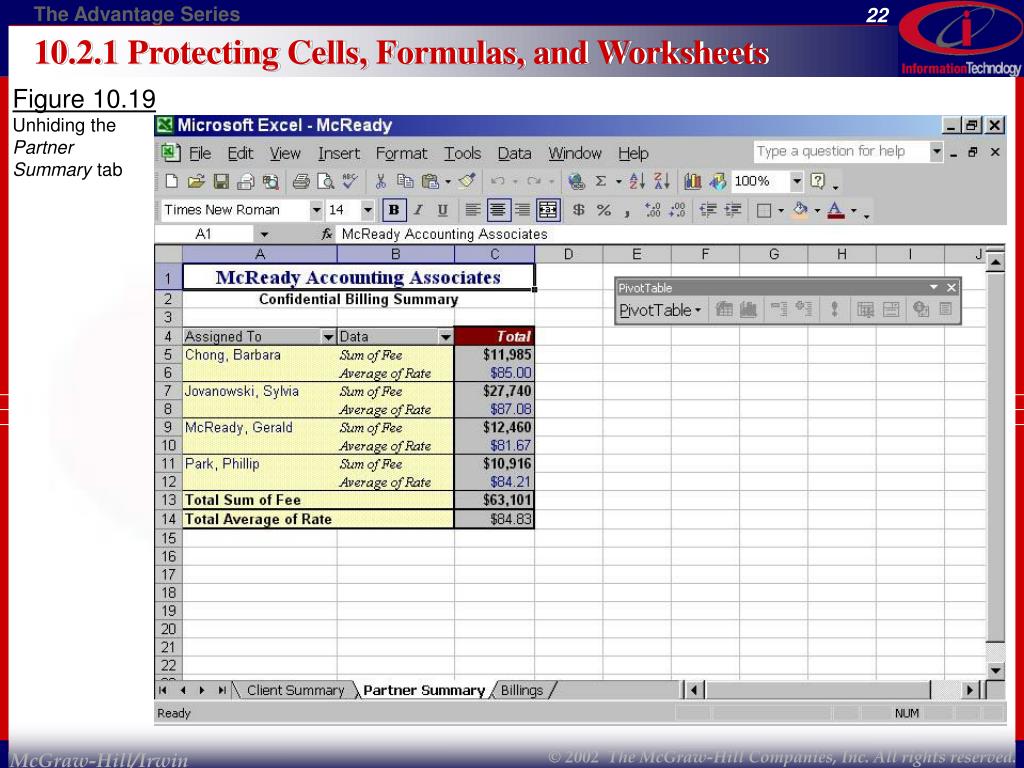Viewport: 1024px width, 768px height.
Task: Toggle Align Left
Action: (473, 210)
